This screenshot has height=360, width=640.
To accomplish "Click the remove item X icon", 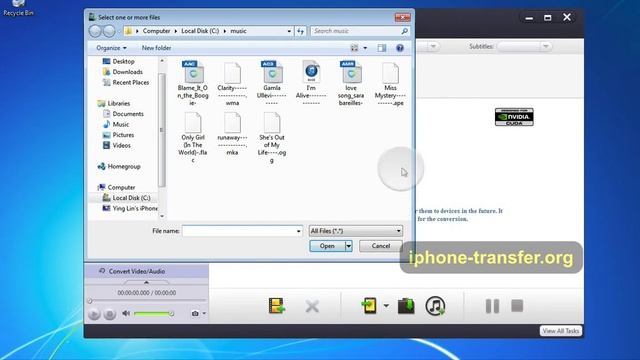I will 312,306.
